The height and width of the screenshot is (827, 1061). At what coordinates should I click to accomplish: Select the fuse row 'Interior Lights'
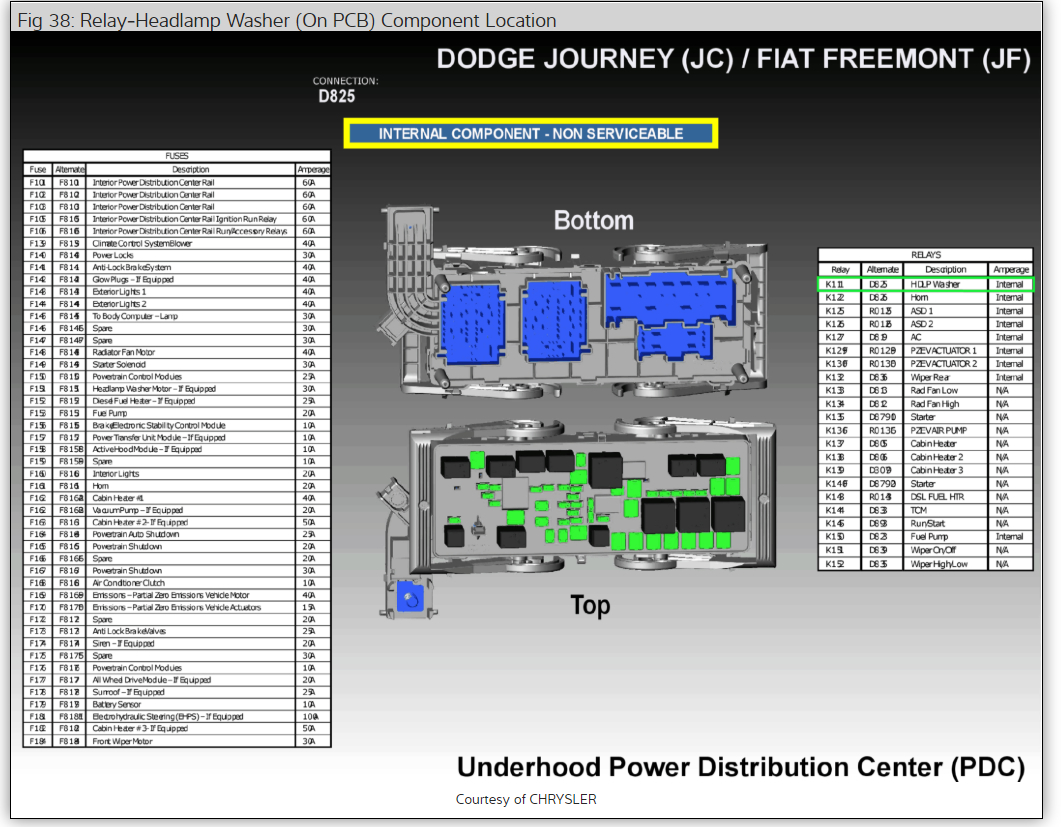[x=177, y=474]
